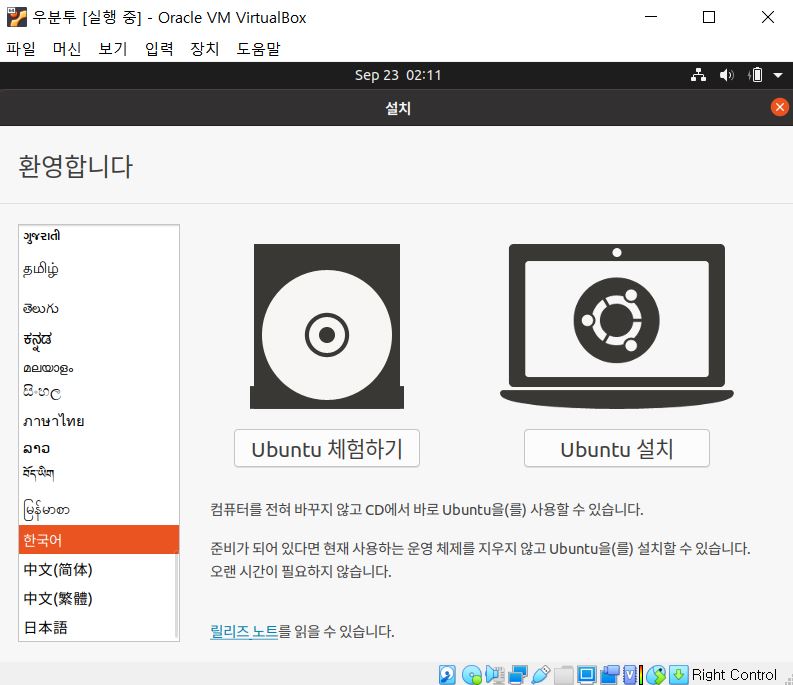The image size is (793, 685).
Task: Click the recording status icon
Action: tap(609, 674)
